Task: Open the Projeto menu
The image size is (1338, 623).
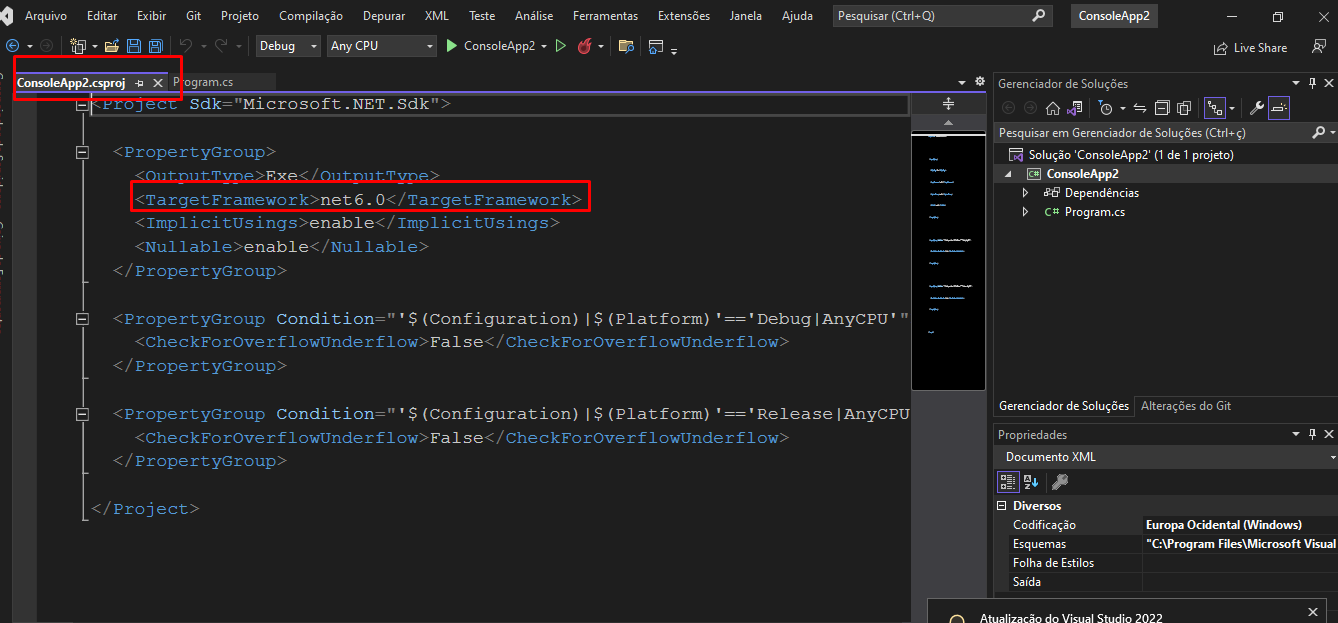Action: [240, 16]
